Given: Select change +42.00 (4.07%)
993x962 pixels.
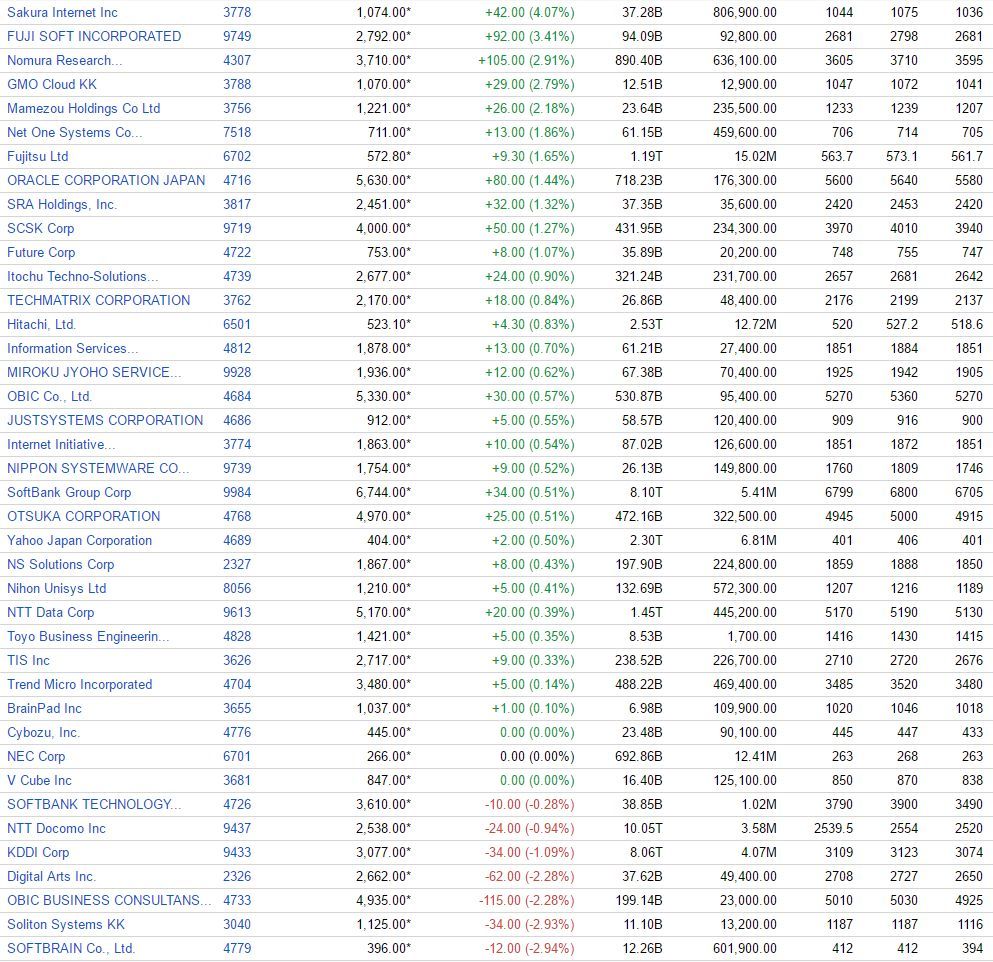Looking at the screenshot, I should point(529,12).
